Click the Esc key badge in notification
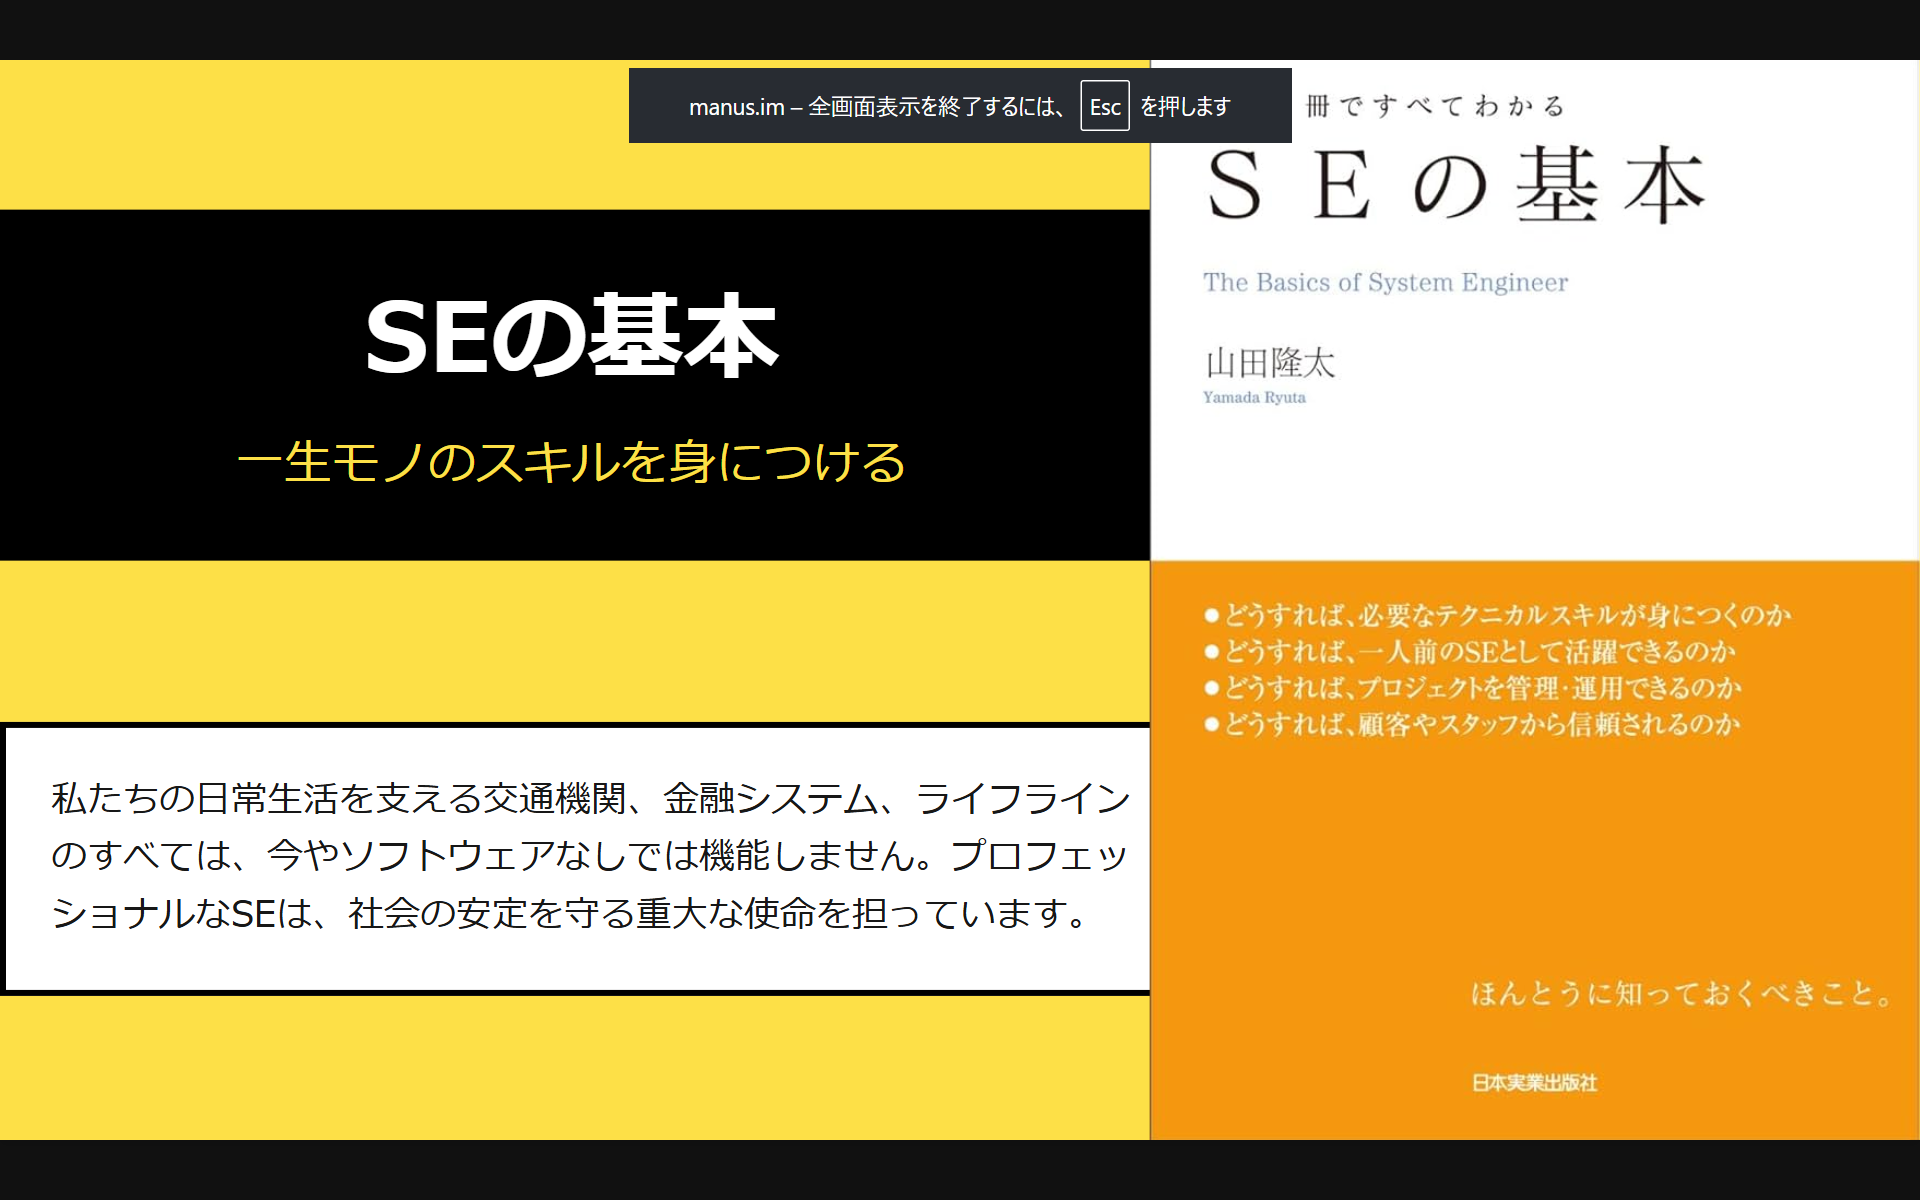 (1104, 106)
